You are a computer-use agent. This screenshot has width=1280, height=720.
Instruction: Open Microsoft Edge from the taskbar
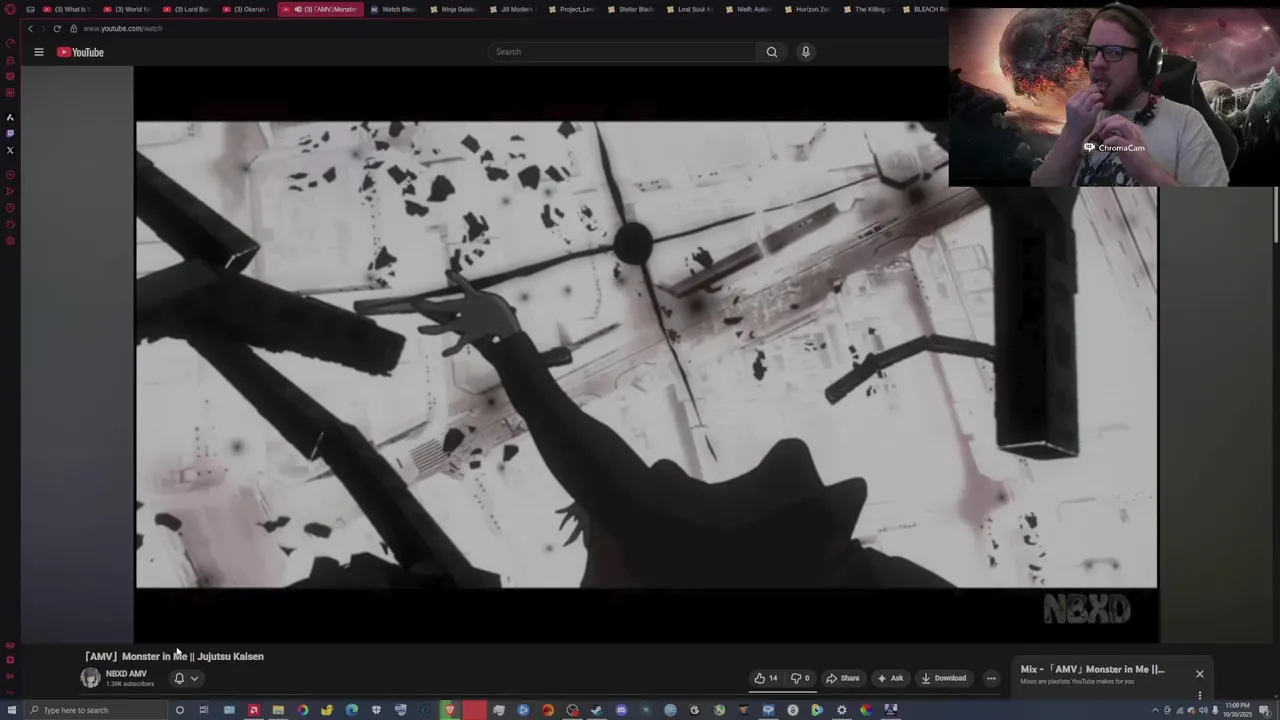click(x=352, y=710)
